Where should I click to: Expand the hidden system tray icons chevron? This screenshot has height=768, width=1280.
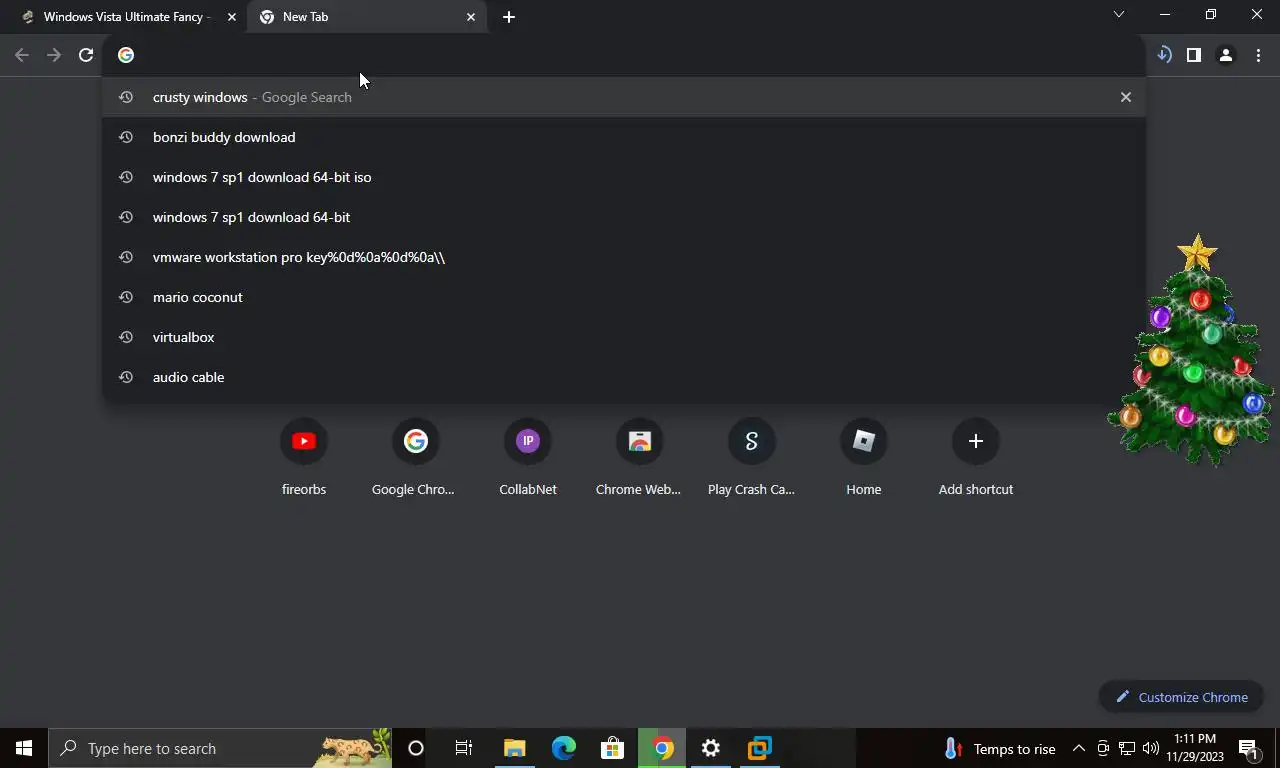(1079, 748)
